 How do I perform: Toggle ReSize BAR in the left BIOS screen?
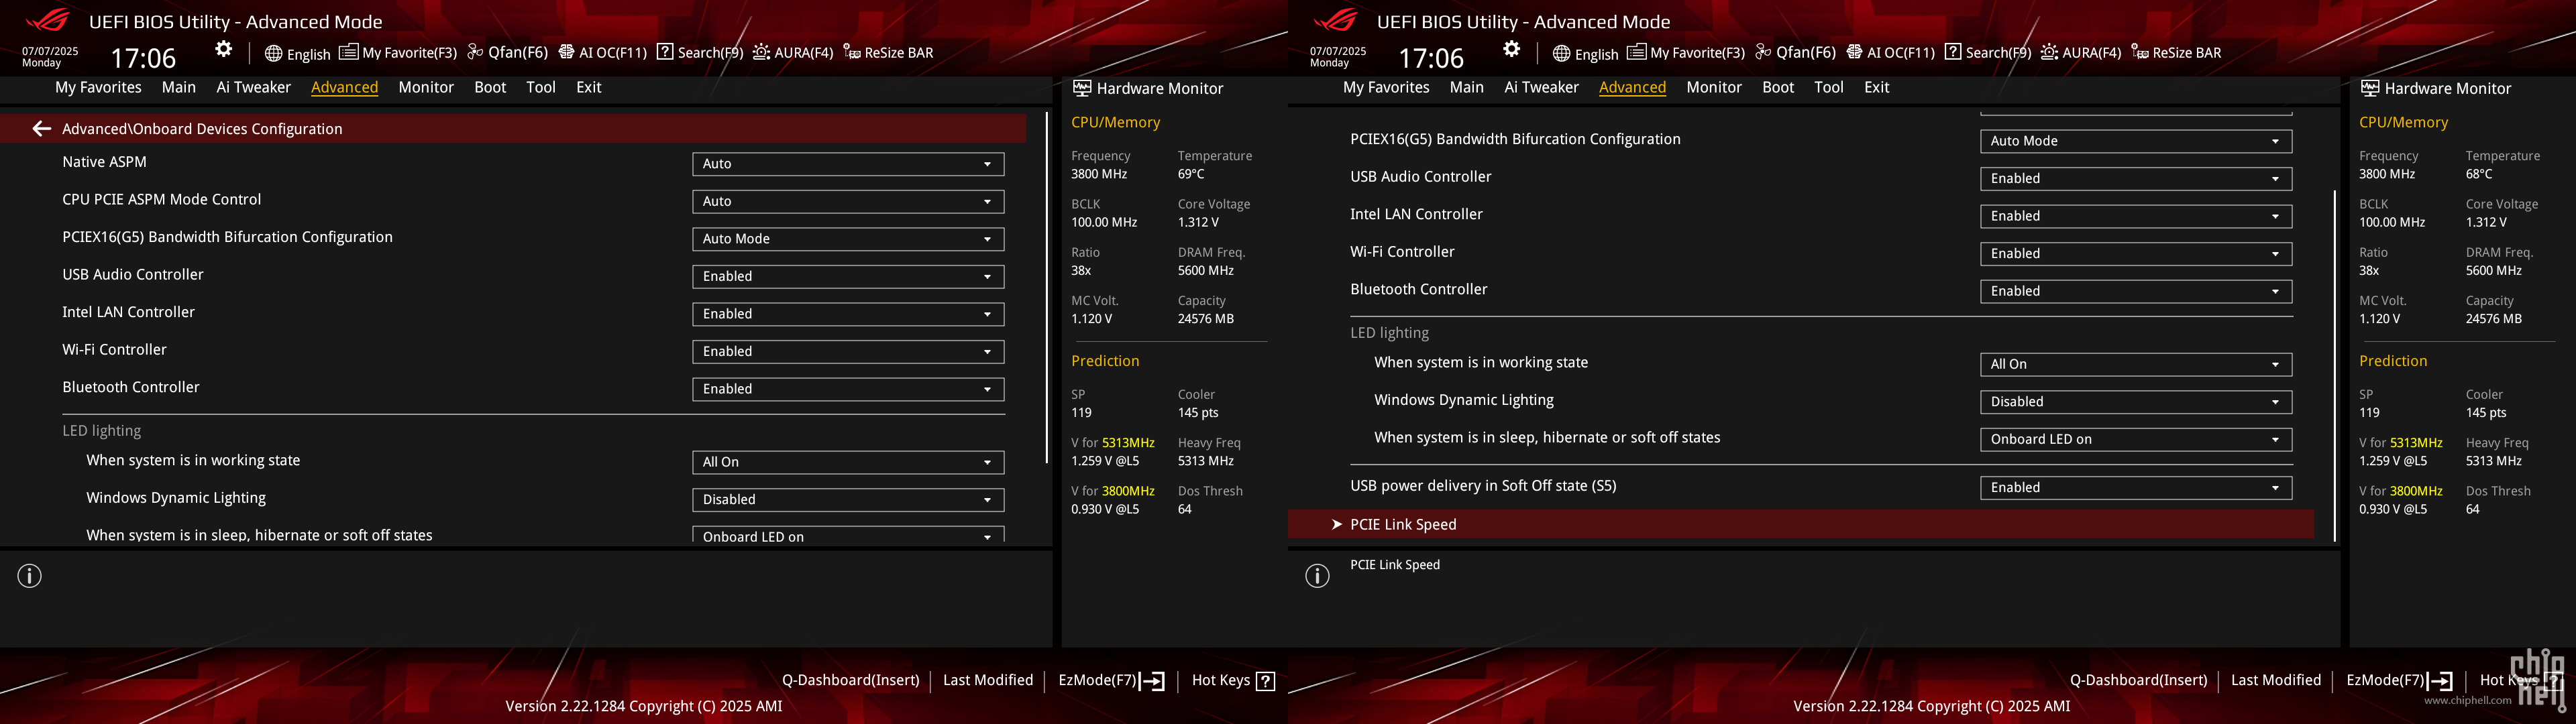888,53
